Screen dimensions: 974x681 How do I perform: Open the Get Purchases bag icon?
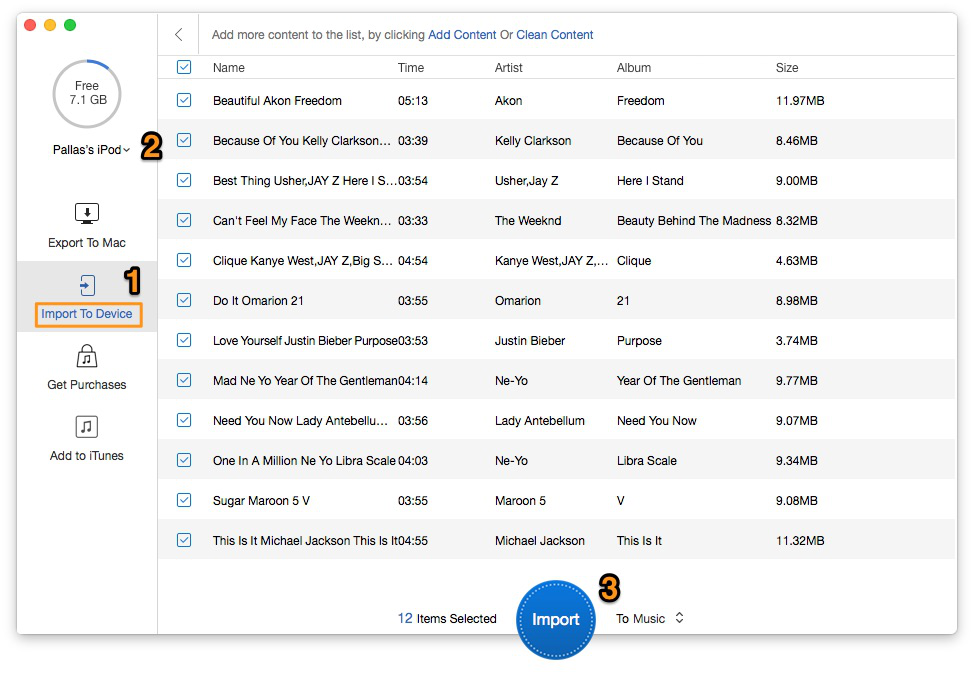pos(87,357)
